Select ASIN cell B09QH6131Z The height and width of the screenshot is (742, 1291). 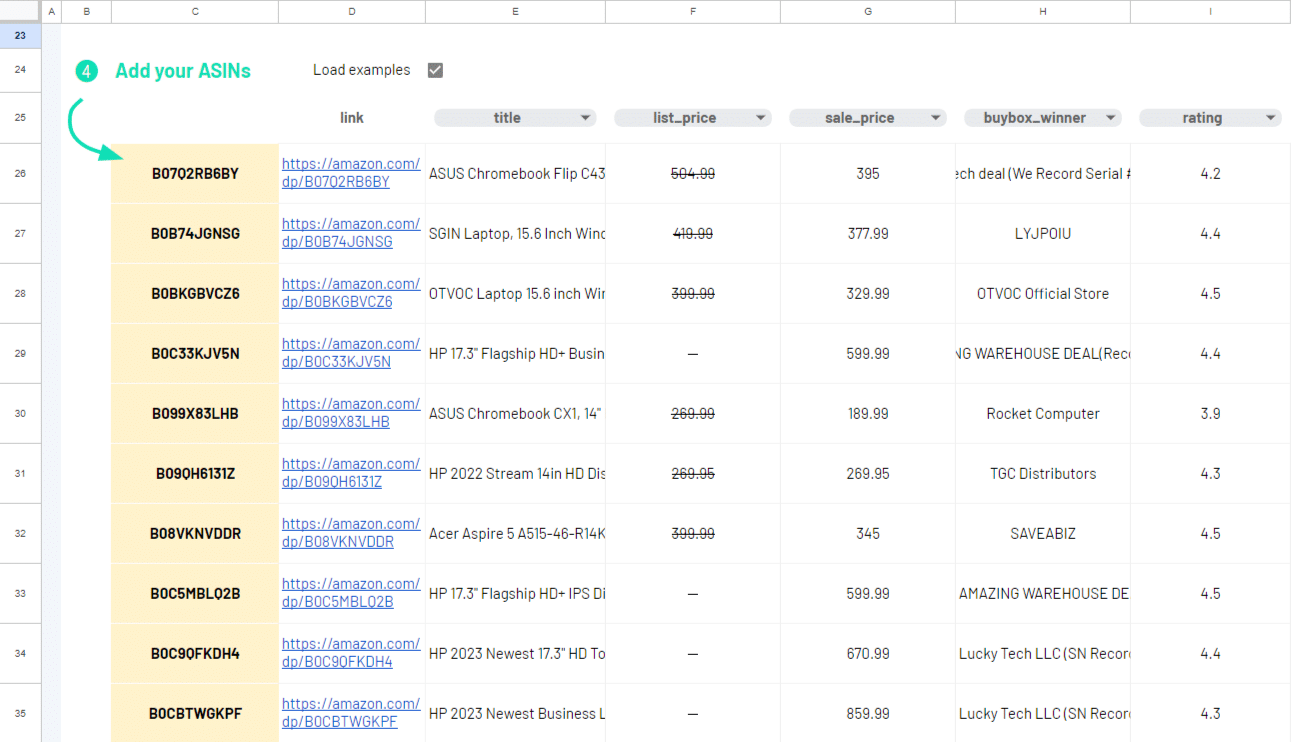pos(195,474)
